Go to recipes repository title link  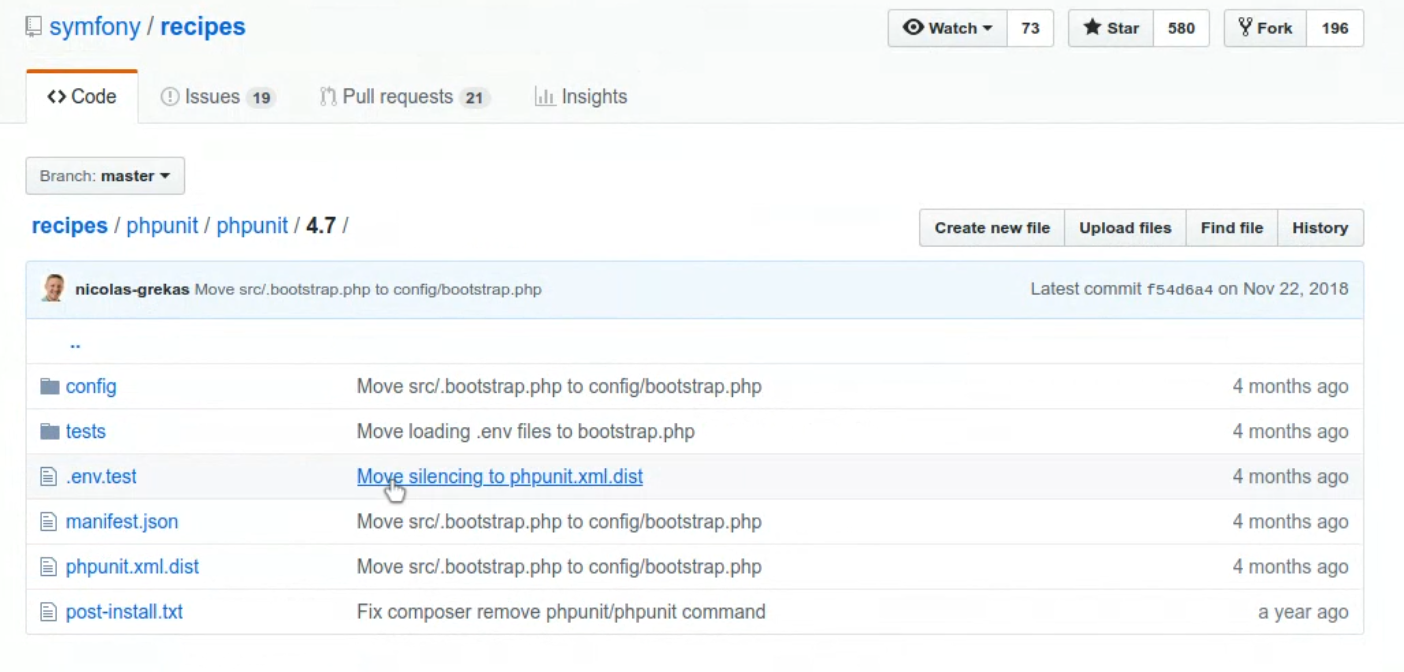point(203,27)
